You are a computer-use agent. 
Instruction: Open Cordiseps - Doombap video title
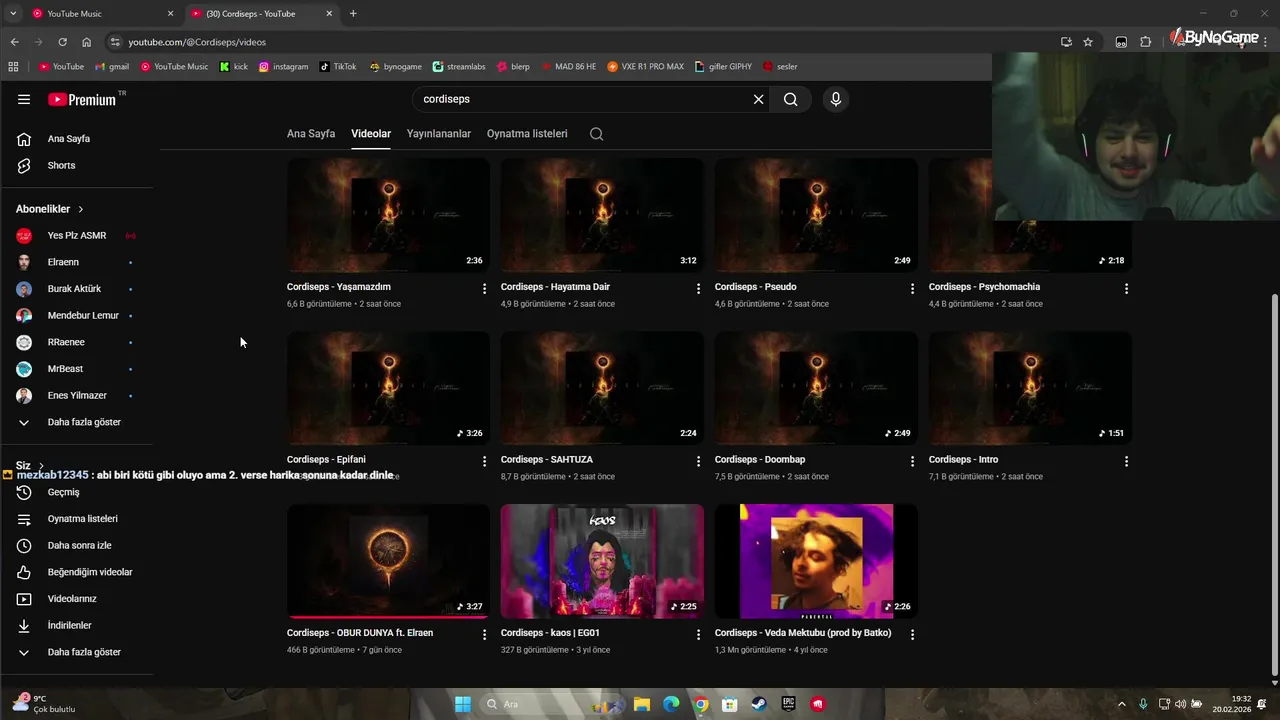[760, 460]
